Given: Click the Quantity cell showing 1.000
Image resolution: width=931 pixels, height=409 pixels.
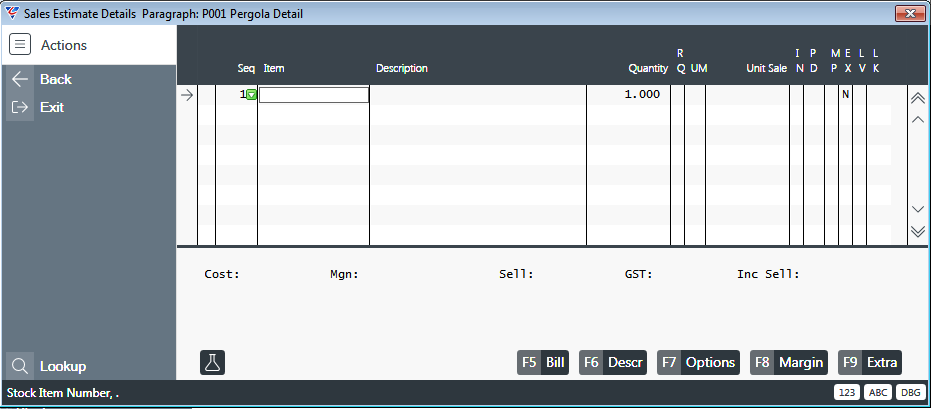Looking at the screenshot, I should pyautogui.click(x=628, y=95).
